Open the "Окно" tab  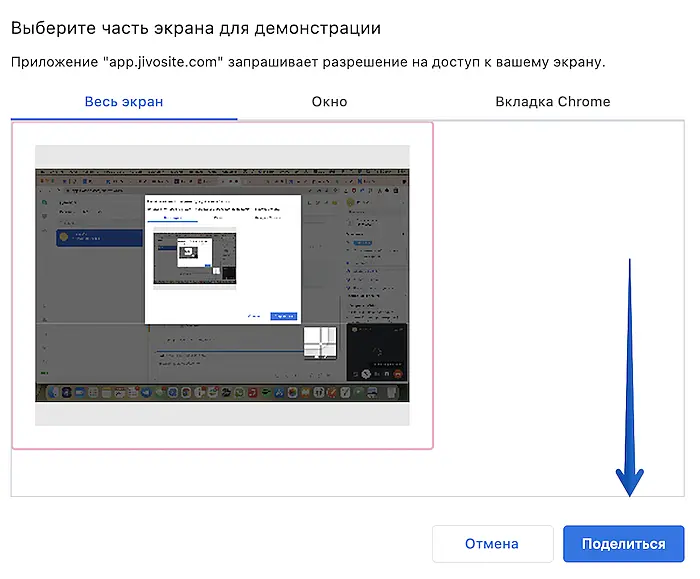(x=329, y=102)
